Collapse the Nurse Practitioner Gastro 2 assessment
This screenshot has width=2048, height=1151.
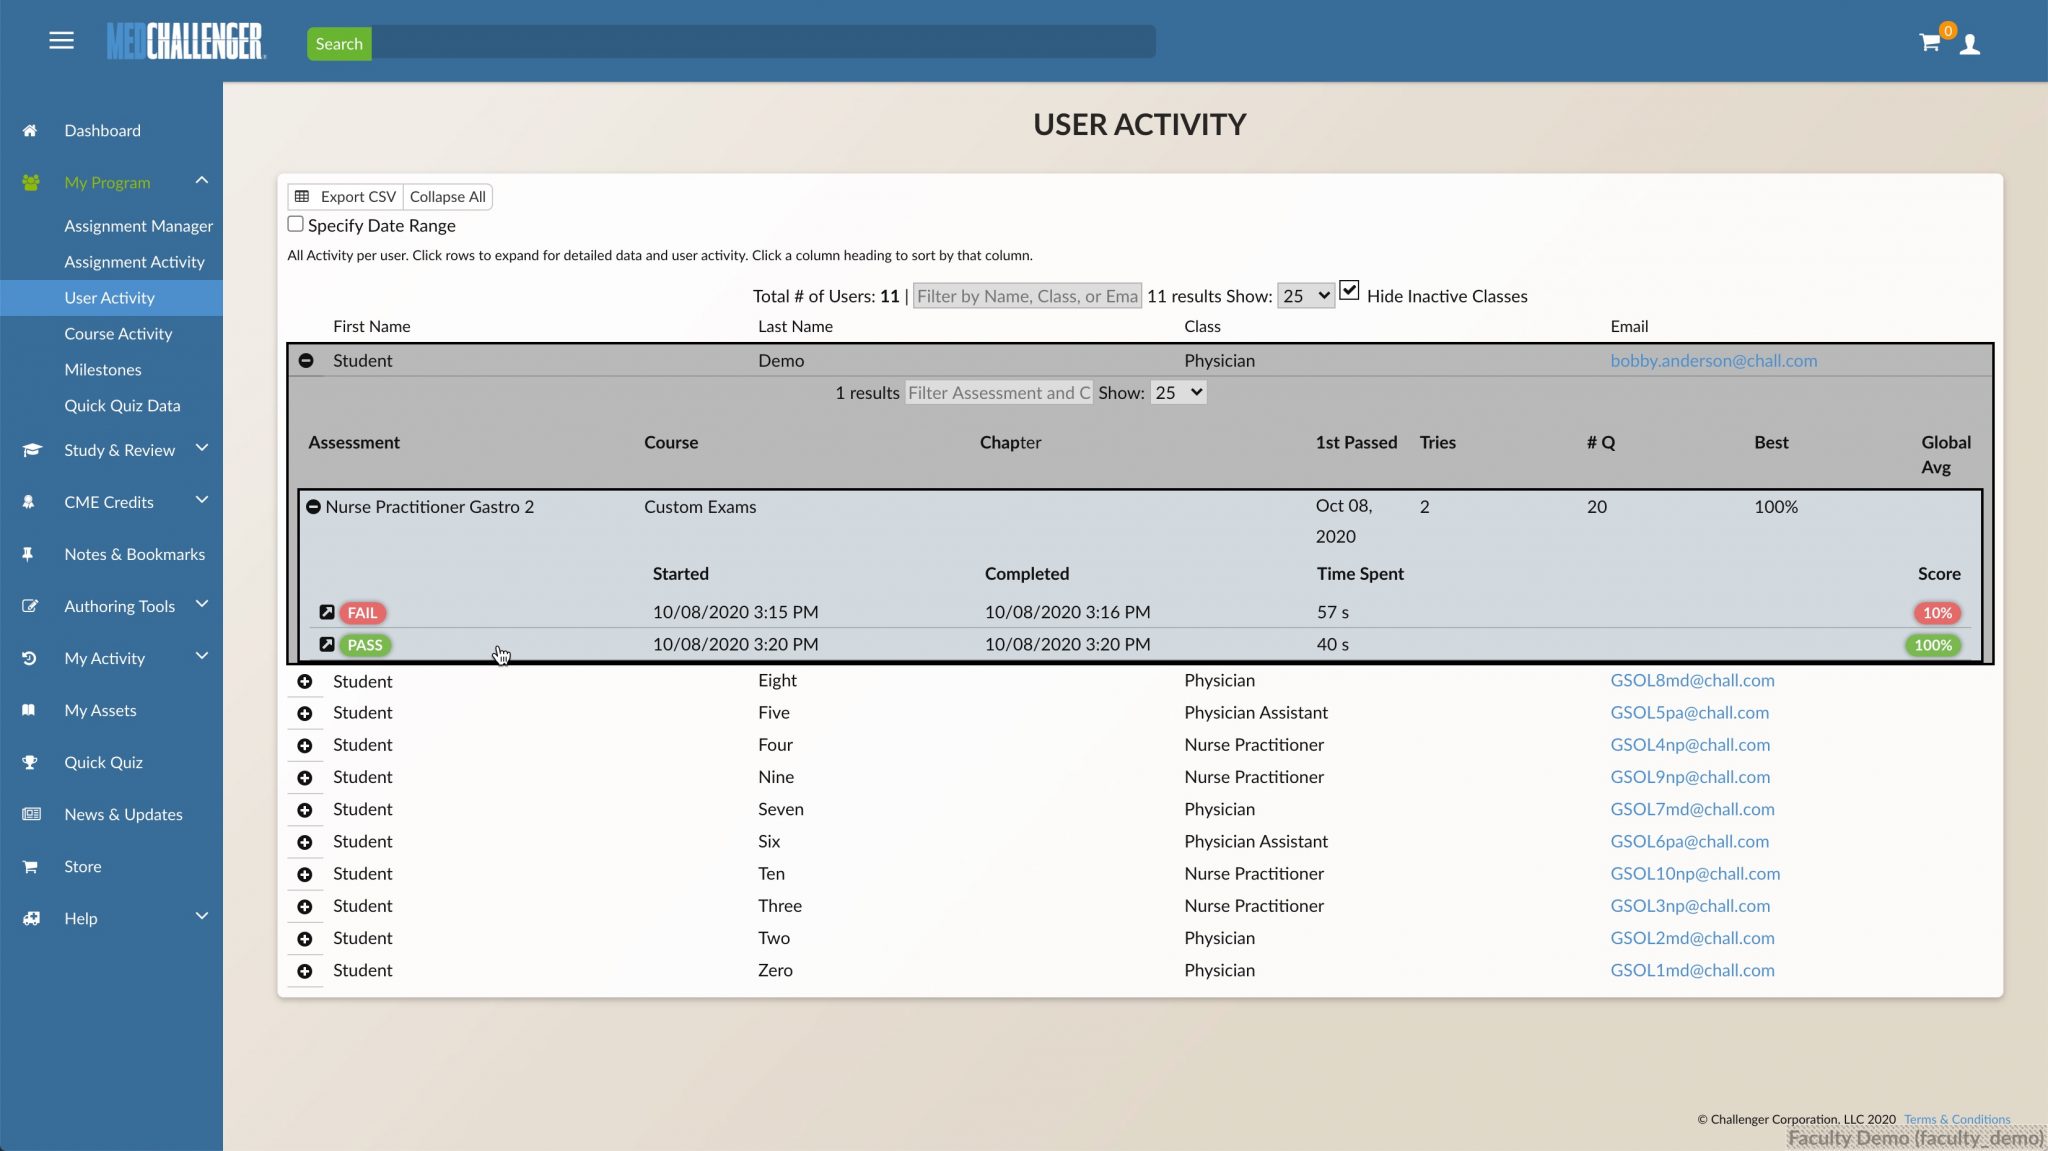coord(313,507)
